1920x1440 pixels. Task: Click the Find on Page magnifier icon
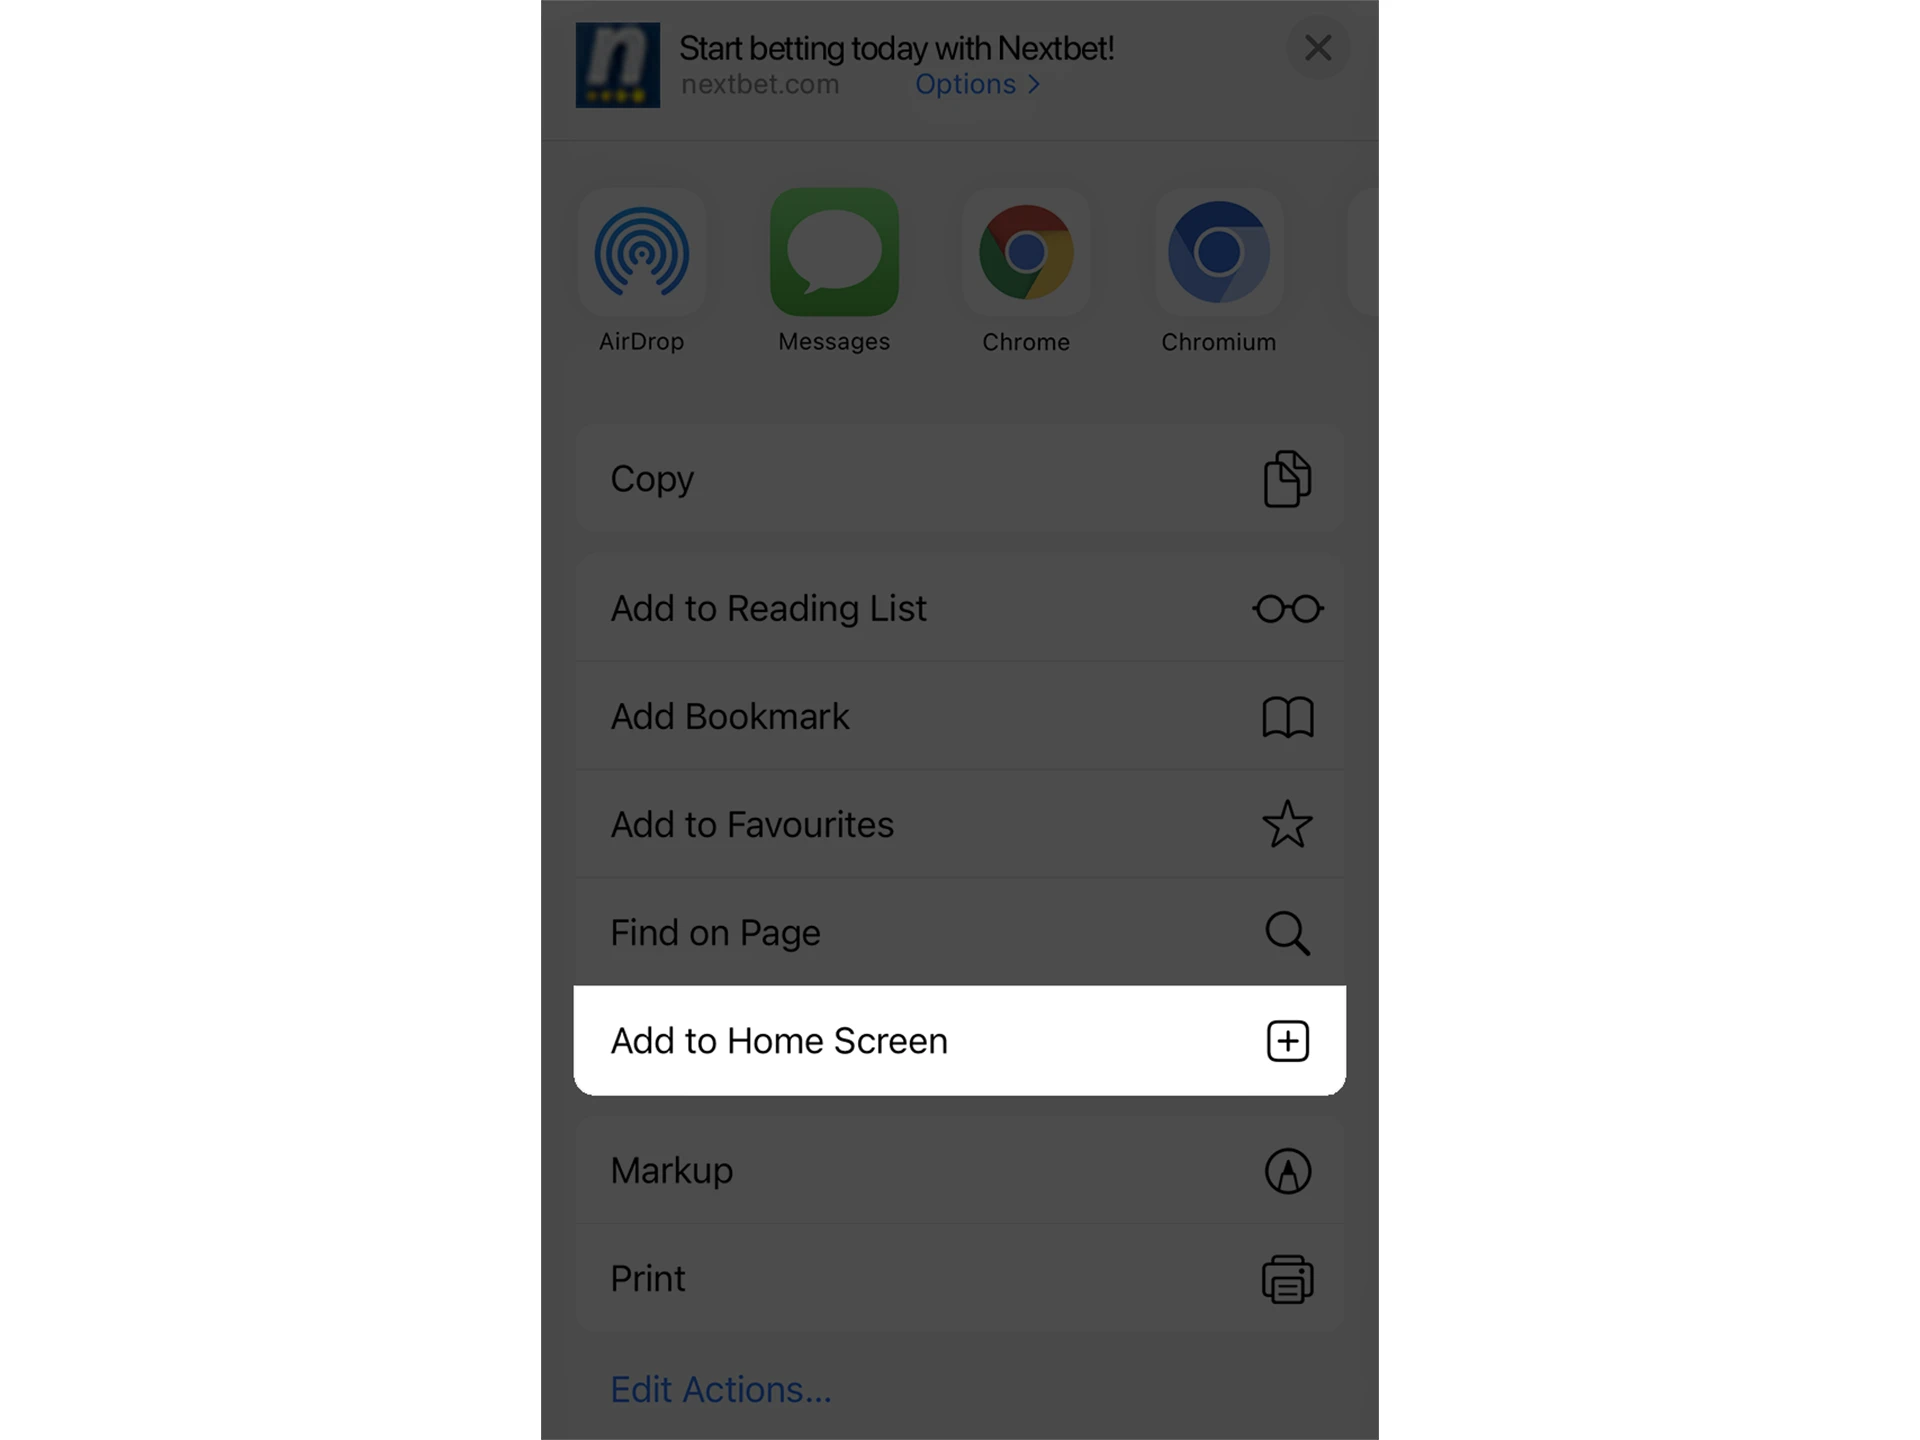tap(1287, 932)
